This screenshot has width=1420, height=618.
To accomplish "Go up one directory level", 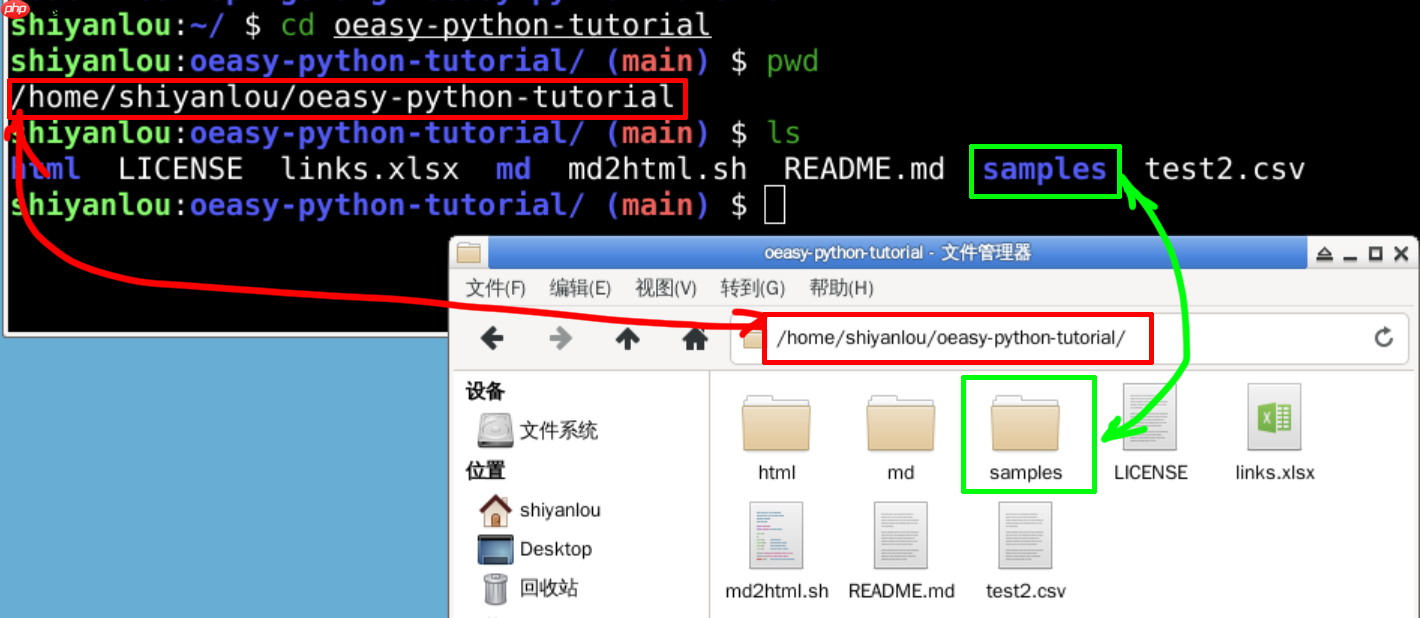I will [x=628, y=338].
